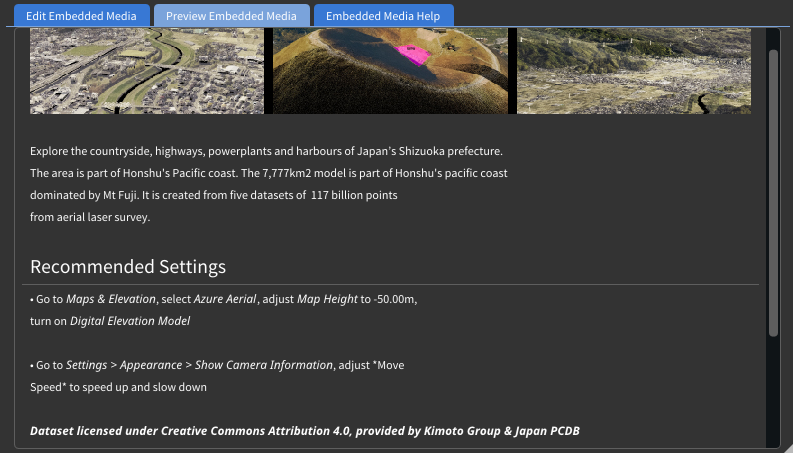Open the Embedded Media Help tab
Image resolution: width=793 pixels, height=453 pixels.
point(383,16)
